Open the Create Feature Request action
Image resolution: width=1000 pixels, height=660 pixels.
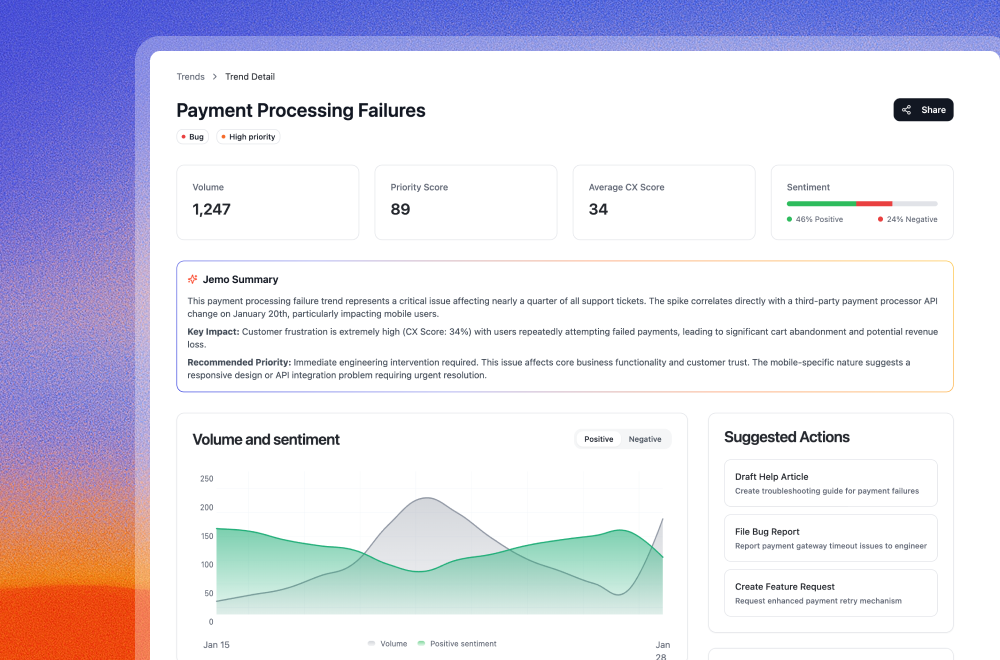pyautogui.click(x=830, y=592)
